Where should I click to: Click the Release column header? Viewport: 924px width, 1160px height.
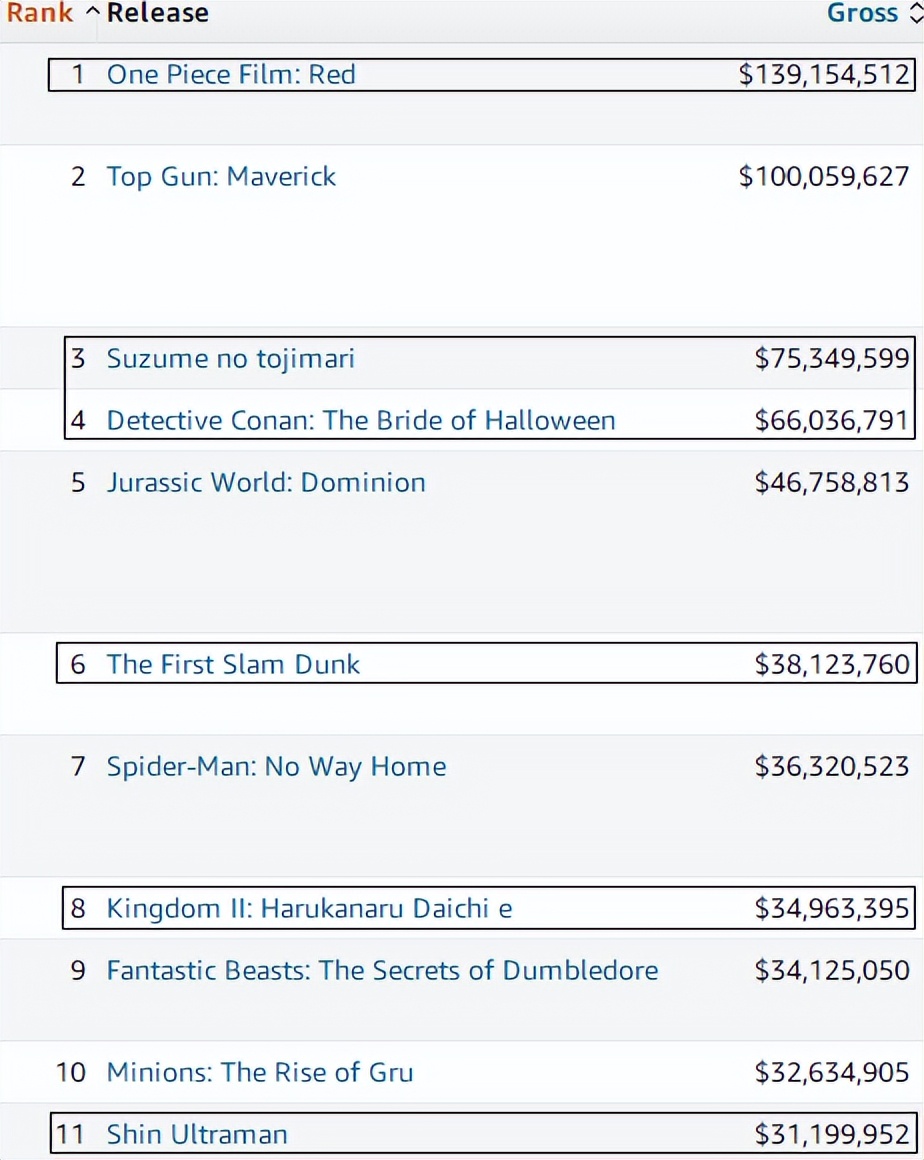tap(158, 14)
